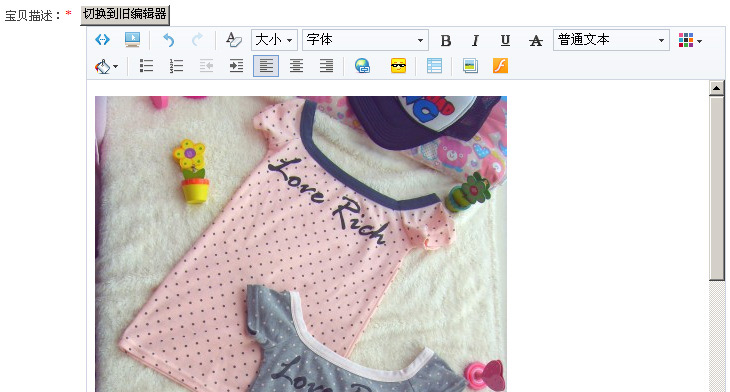The height and width of the screenshot is (392, 730).
Task: Clear formatting with the eraser icon
Action: click(234, 40)
